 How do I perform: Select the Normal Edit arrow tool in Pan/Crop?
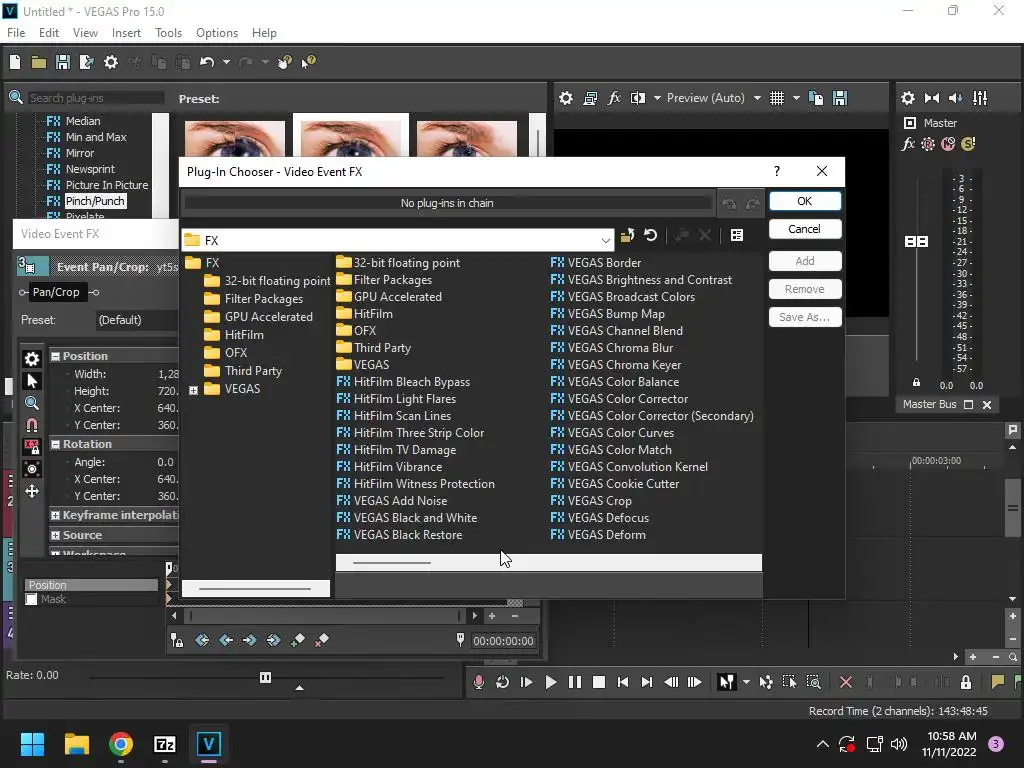tap(31, 381)
